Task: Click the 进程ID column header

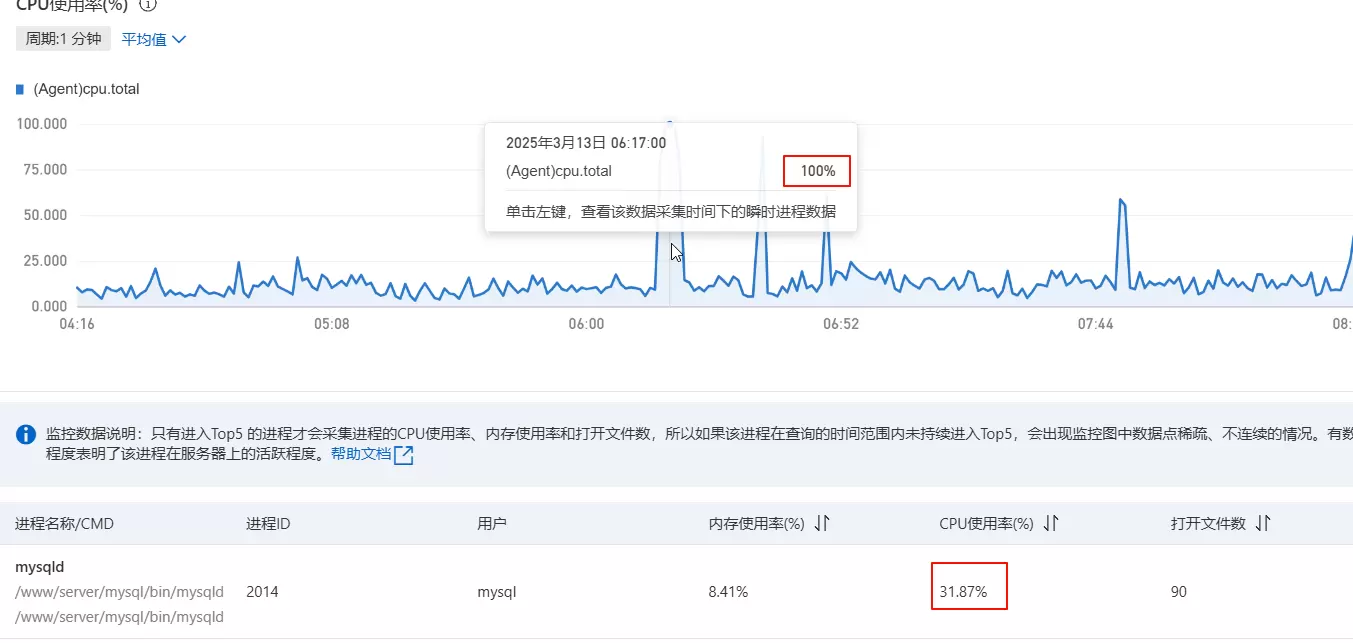Action: (268, 524)
